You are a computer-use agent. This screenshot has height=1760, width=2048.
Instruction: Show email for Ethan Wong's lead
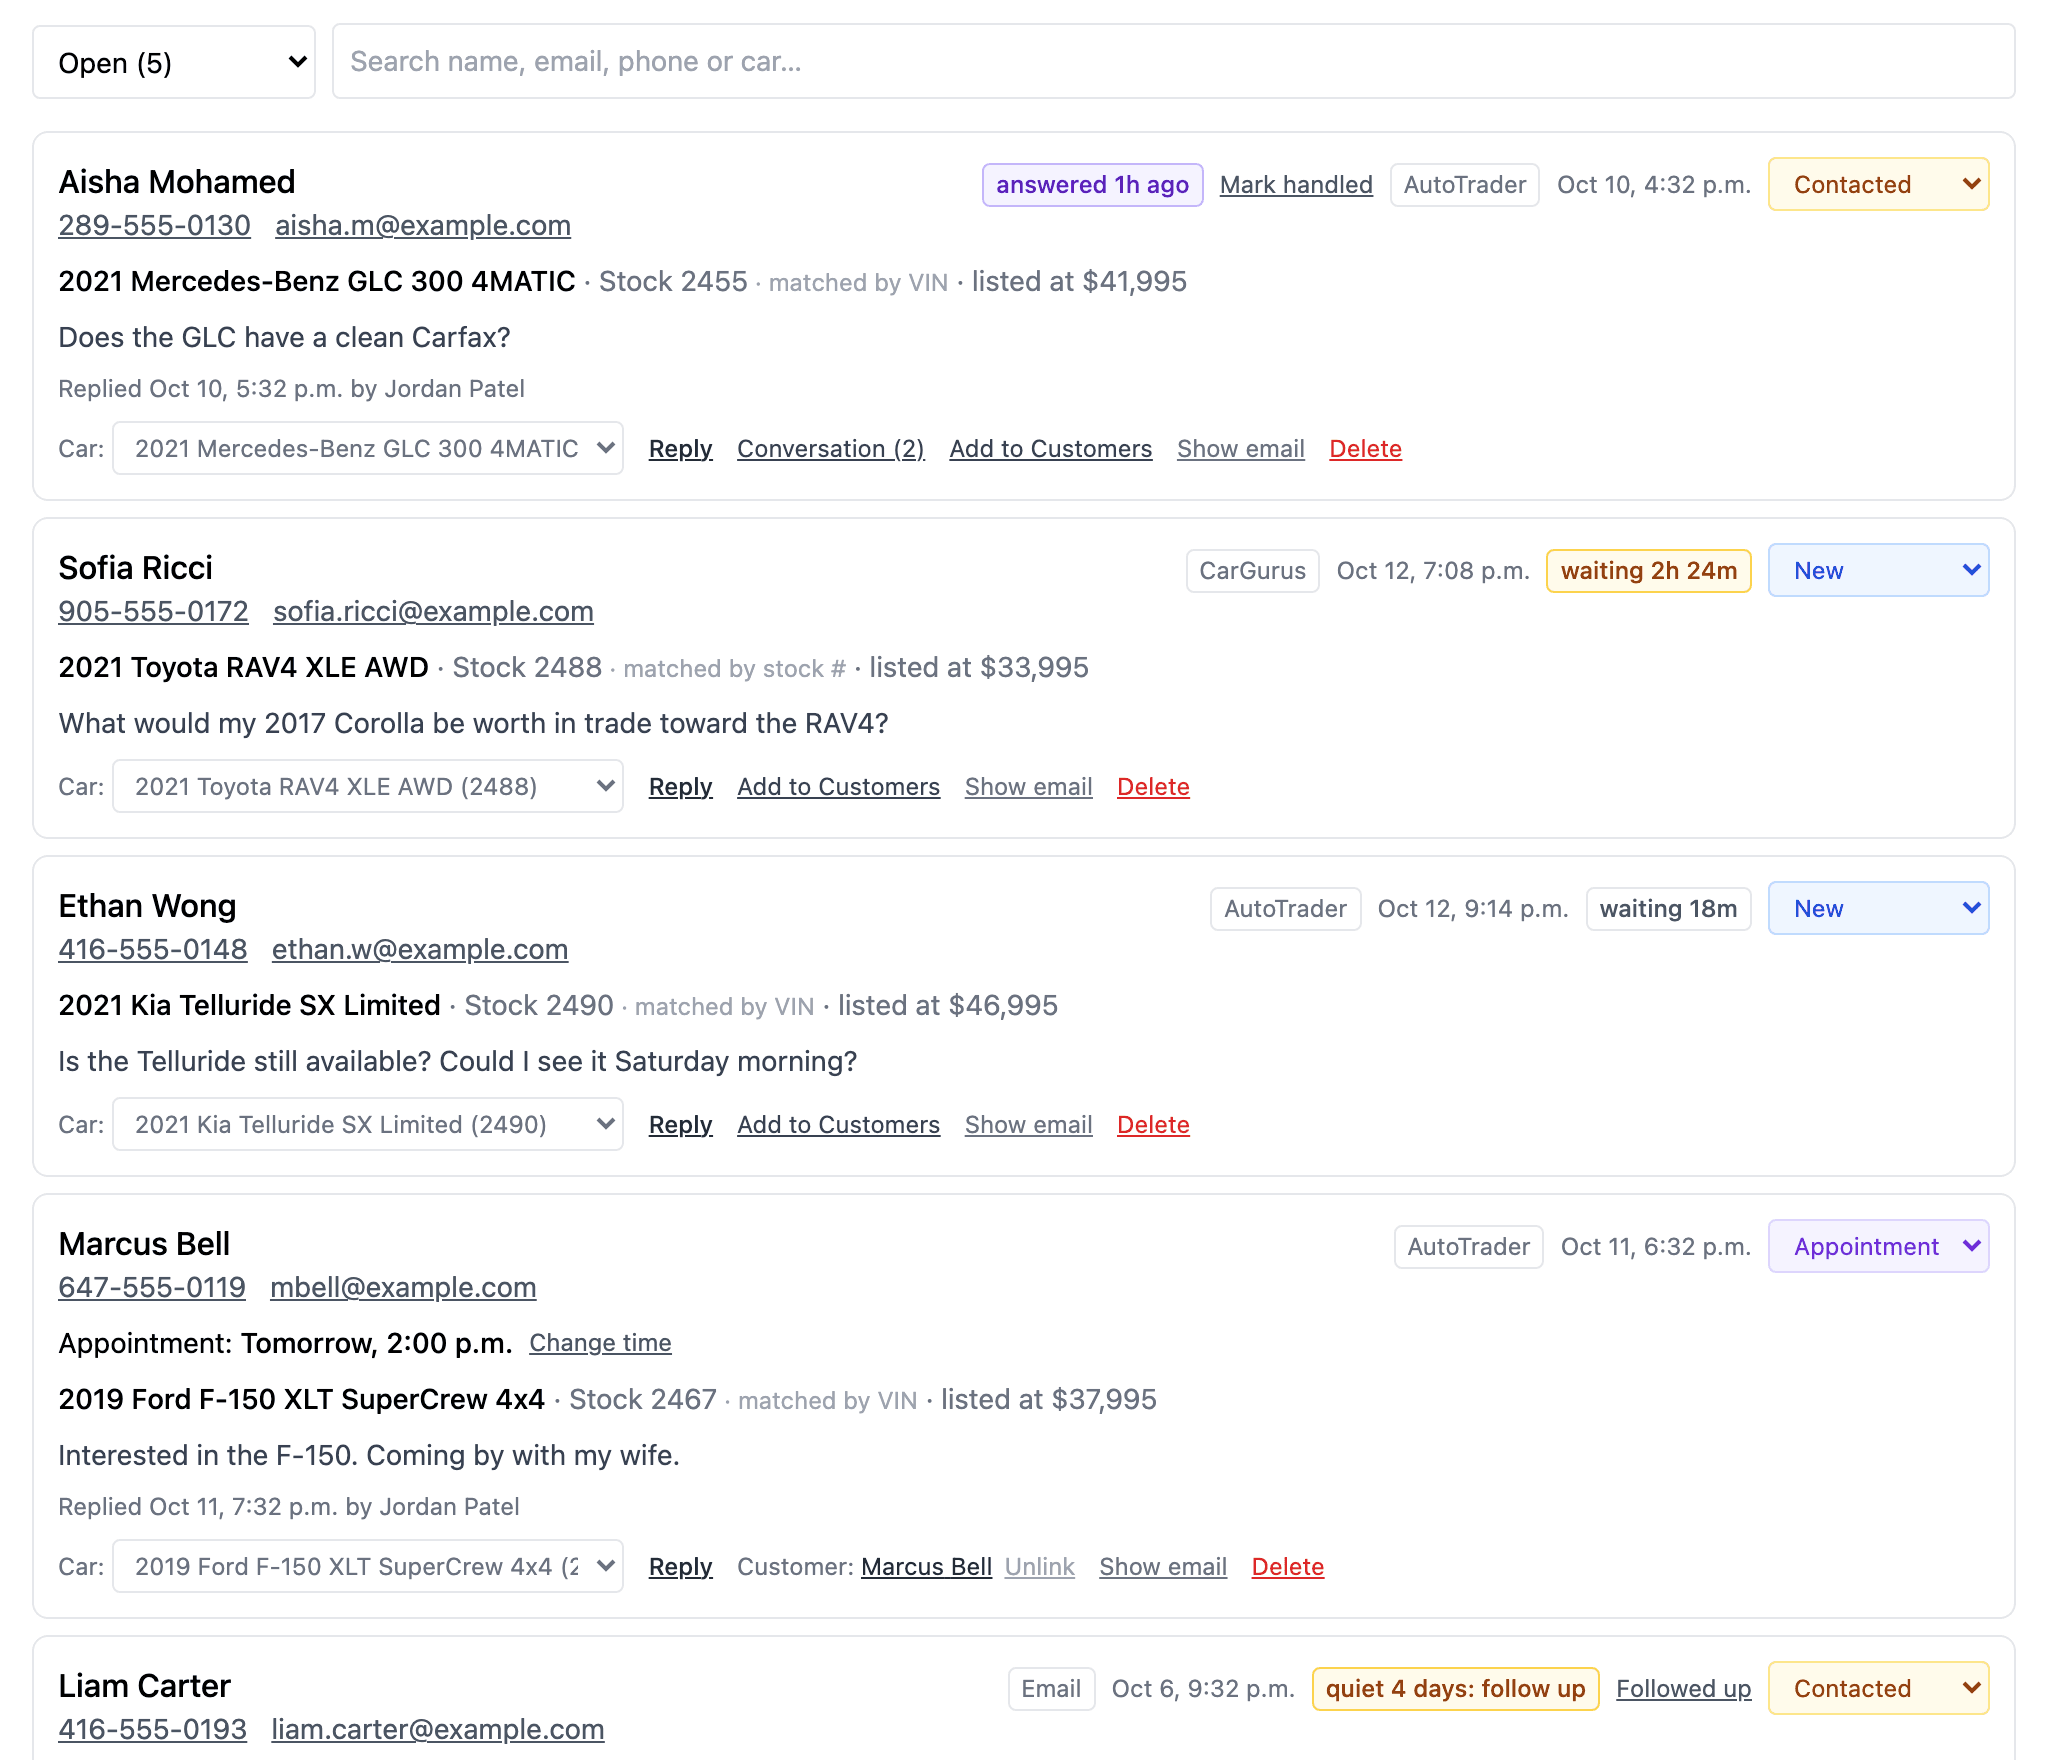pyautogui.click(x=1028, y=1125)
